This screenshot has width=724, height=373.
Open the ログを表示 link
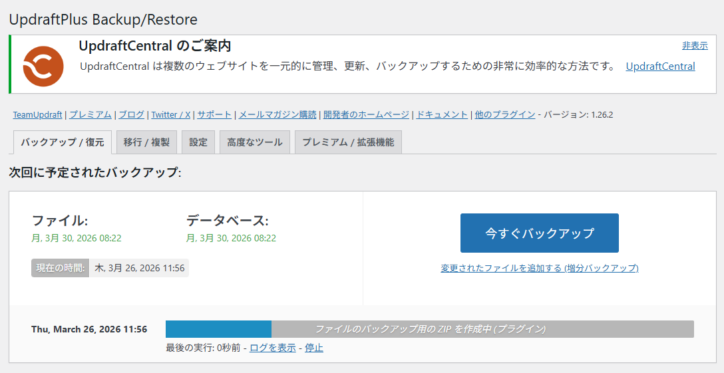click(272, 348)
